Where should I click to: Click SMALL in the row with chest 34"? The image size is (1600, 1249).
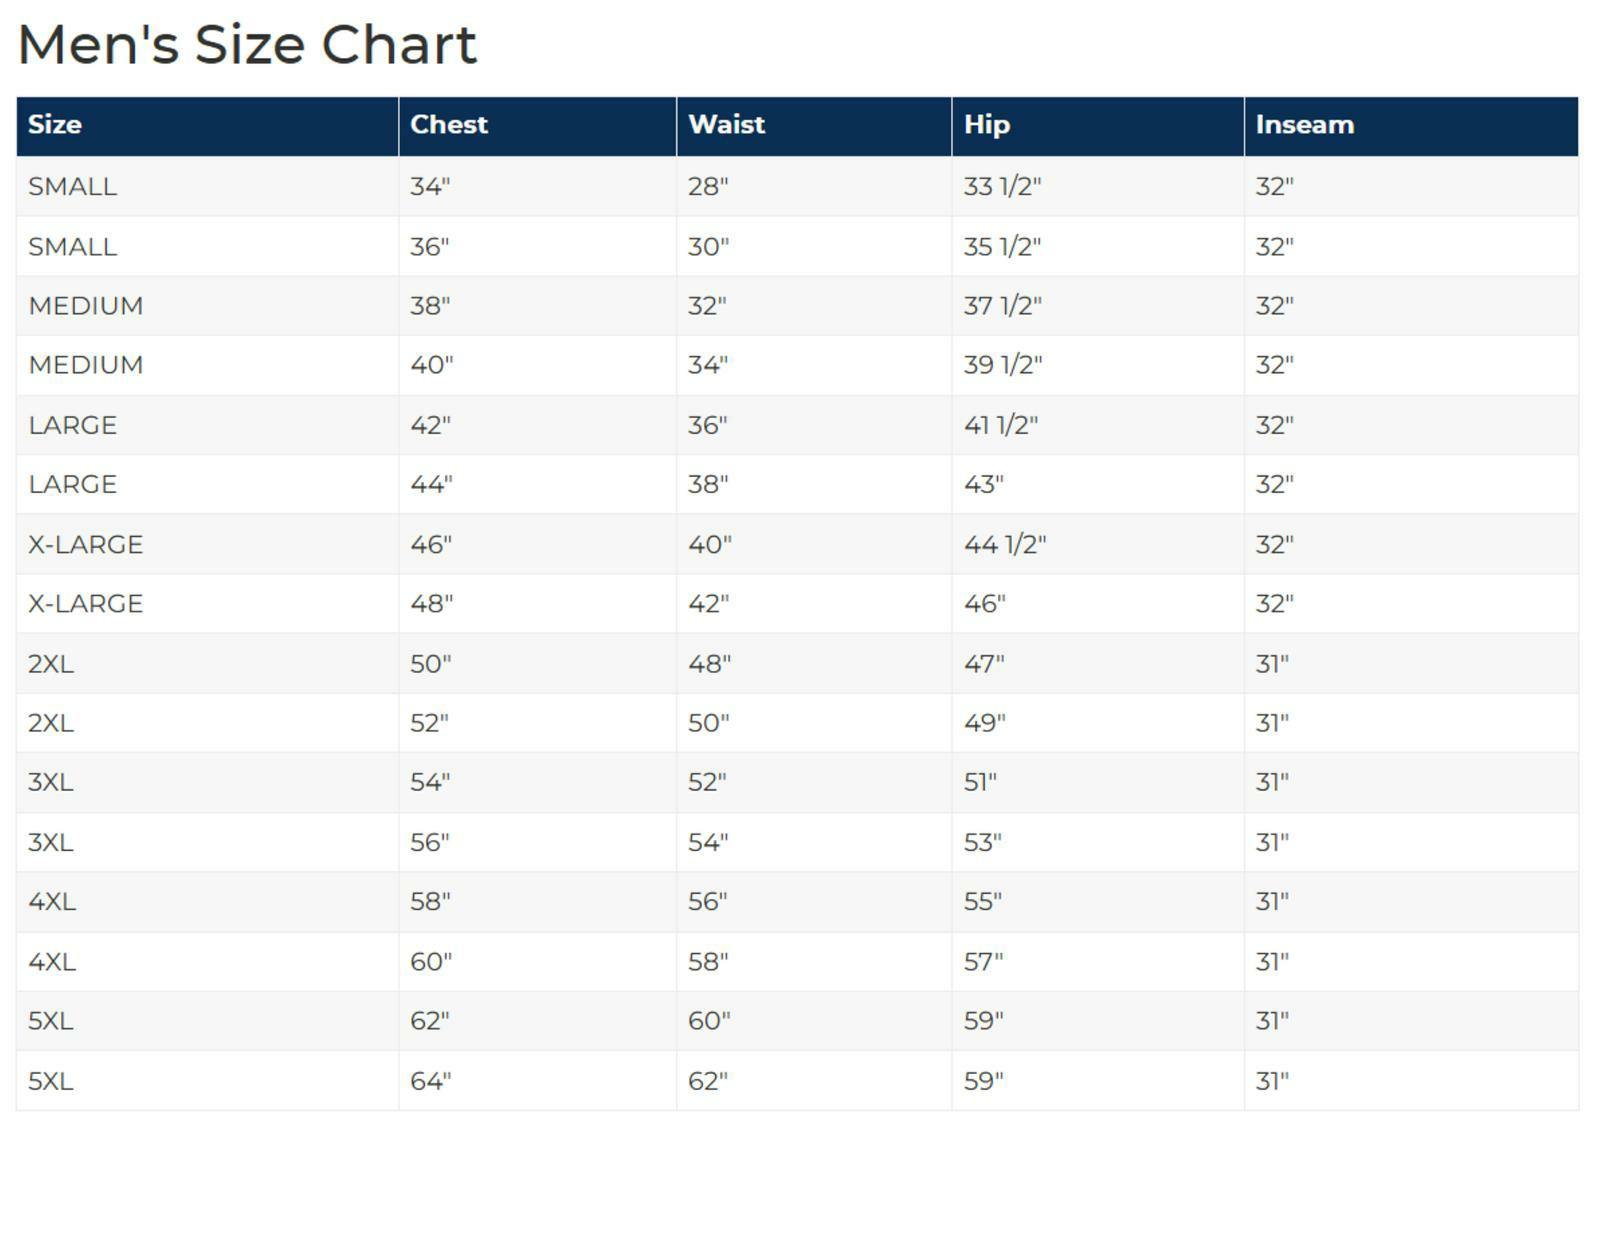(x=72, y=187)
